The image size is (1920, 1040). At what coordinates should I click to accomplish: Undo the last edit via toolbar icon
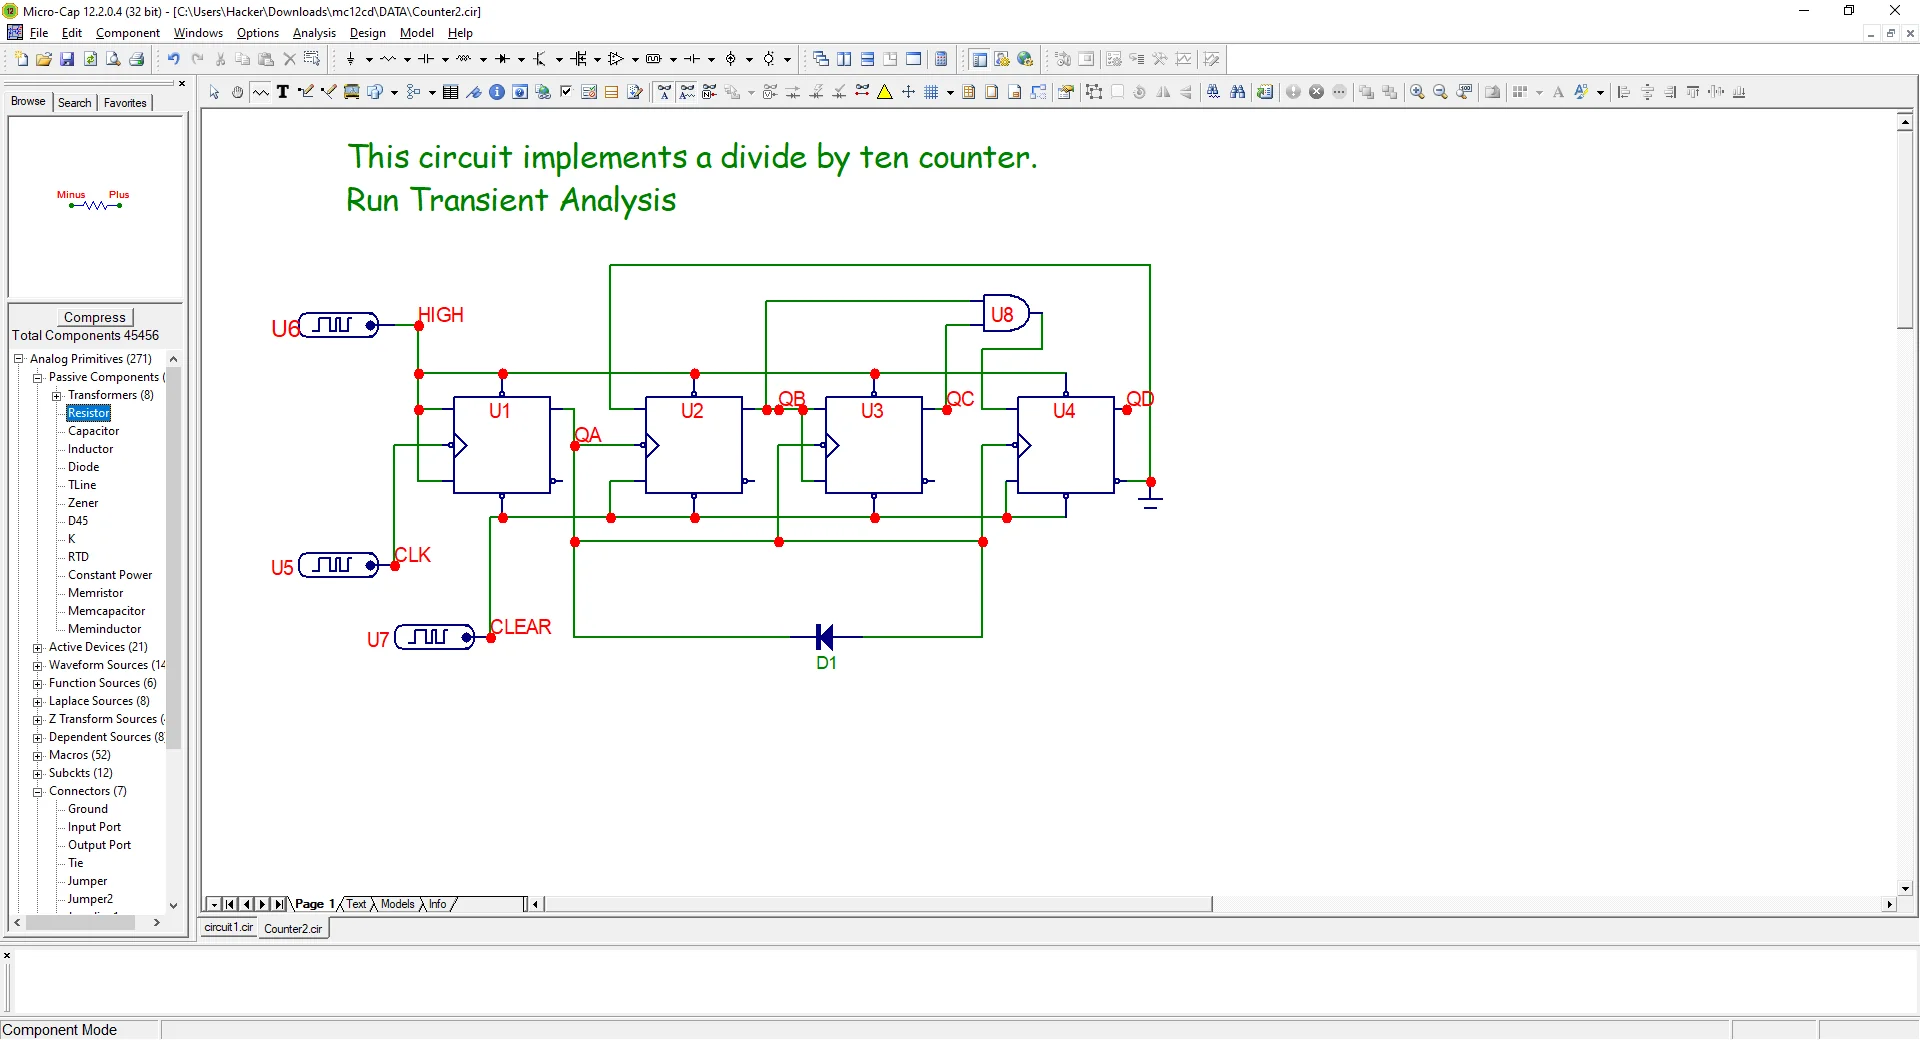tap(172, 59)
